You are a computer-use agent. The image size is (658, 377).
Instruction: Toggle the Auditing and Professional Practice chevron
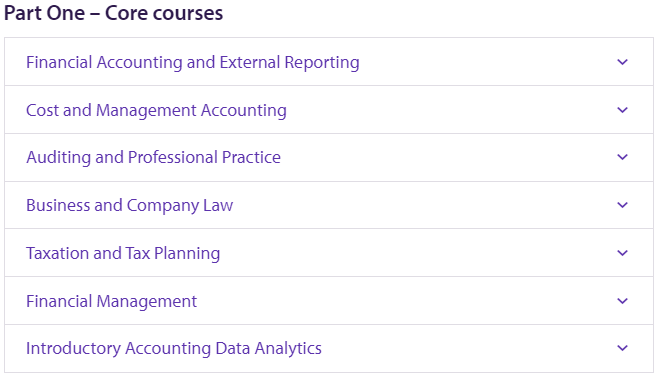click(622, 157)
